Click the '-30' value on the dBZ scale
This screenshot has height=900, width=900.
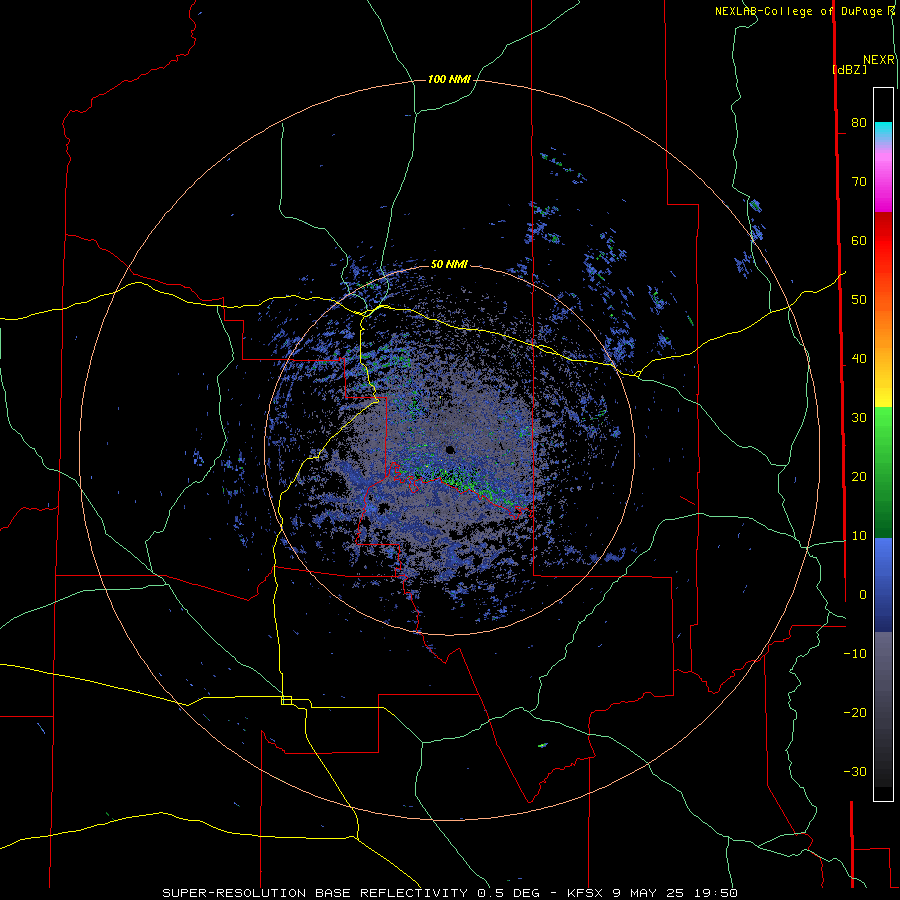[855, 772]
